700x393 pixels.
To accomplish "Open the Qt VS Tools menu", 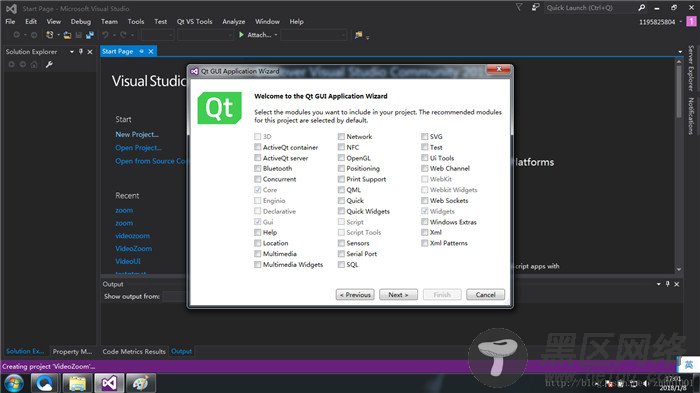I will (194, 21).
